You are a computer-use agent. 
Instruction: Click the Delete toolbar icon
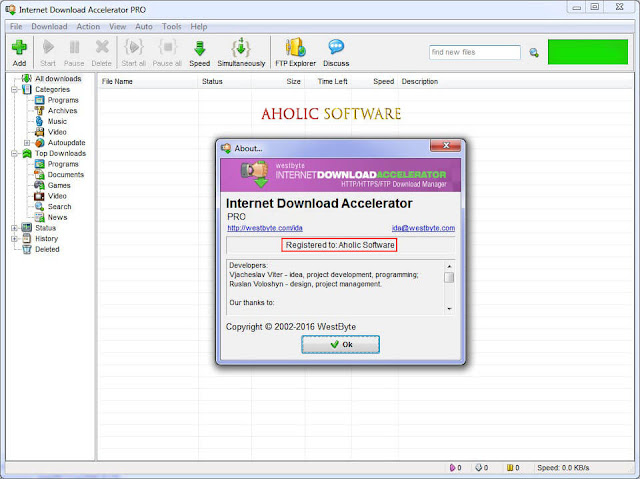point(102,52)
